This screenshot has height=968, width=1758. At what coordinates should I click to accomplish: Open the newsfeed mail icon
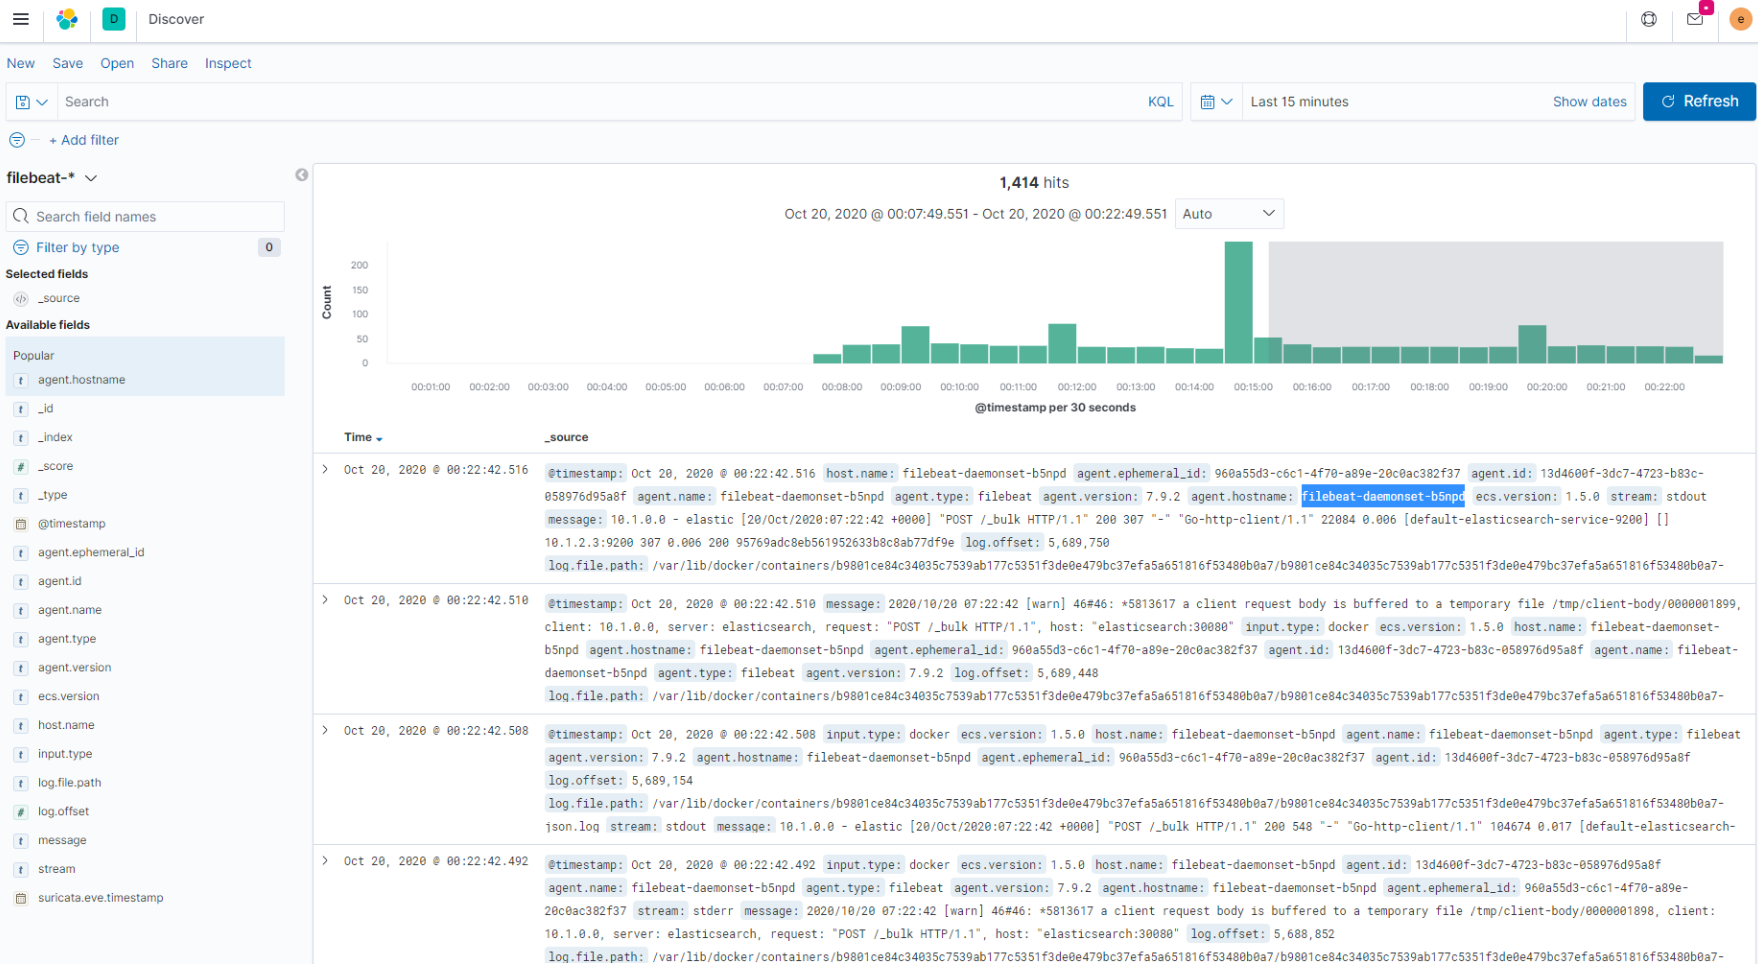pyautogui.click(x=1695, y=19)
